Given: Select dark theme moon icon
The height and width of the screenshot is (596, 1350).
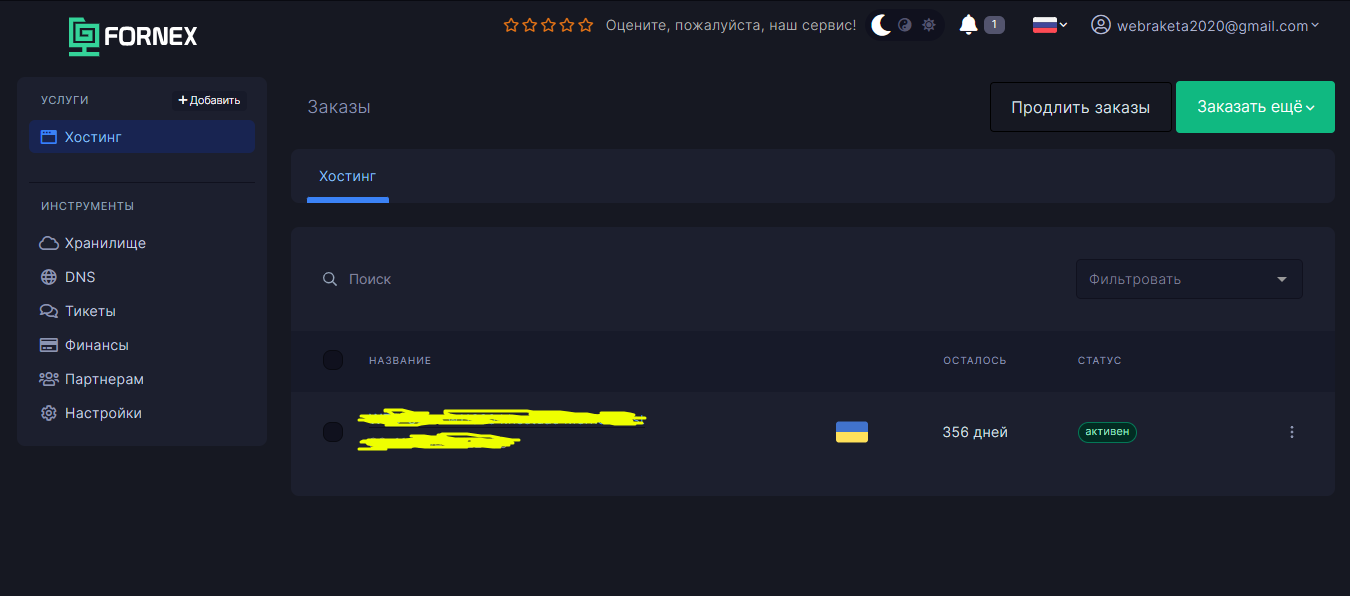Looking at the screenshot, I should tap(881, 25).
